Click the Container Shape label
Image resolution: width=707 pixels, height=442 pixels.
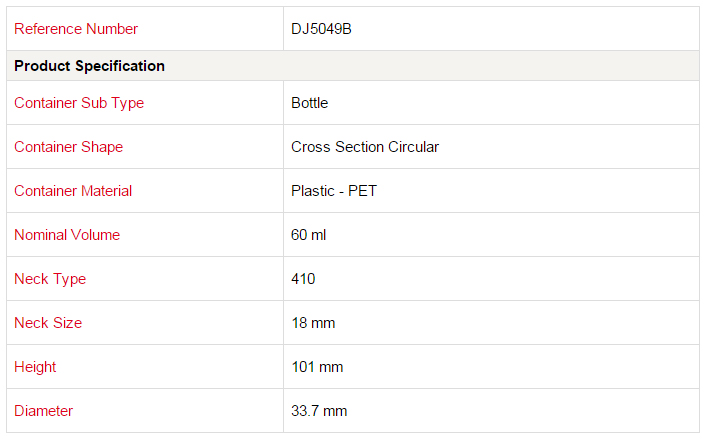[x=68, y=147]
